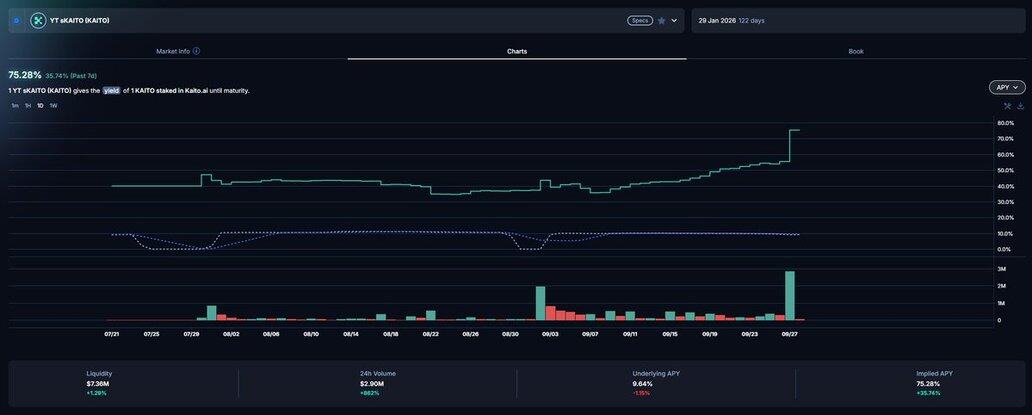Screen dimensions: 1032x415
Task: Click the highlighted yield term
Action: pos(111,91)
